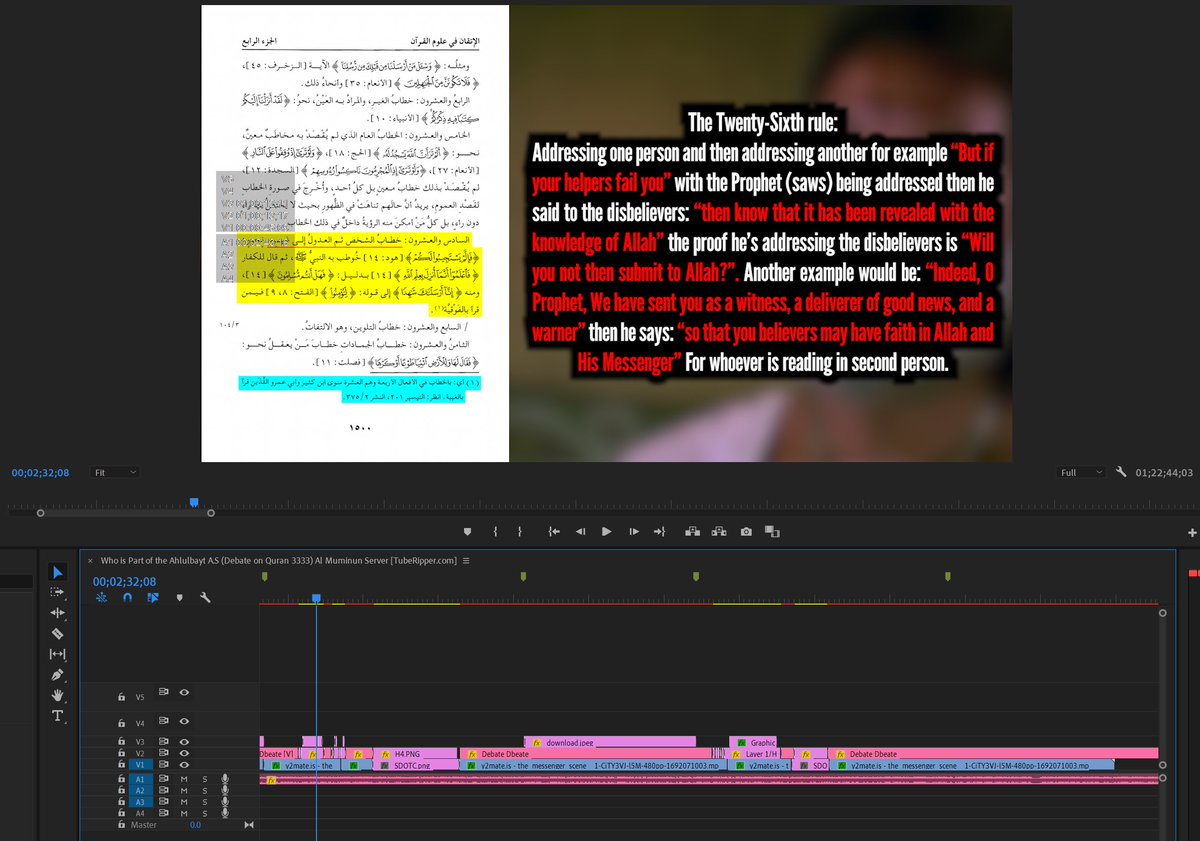This screenshot has height=841, width=1200.
Task: Solo audio track A2
Action: 205,790
